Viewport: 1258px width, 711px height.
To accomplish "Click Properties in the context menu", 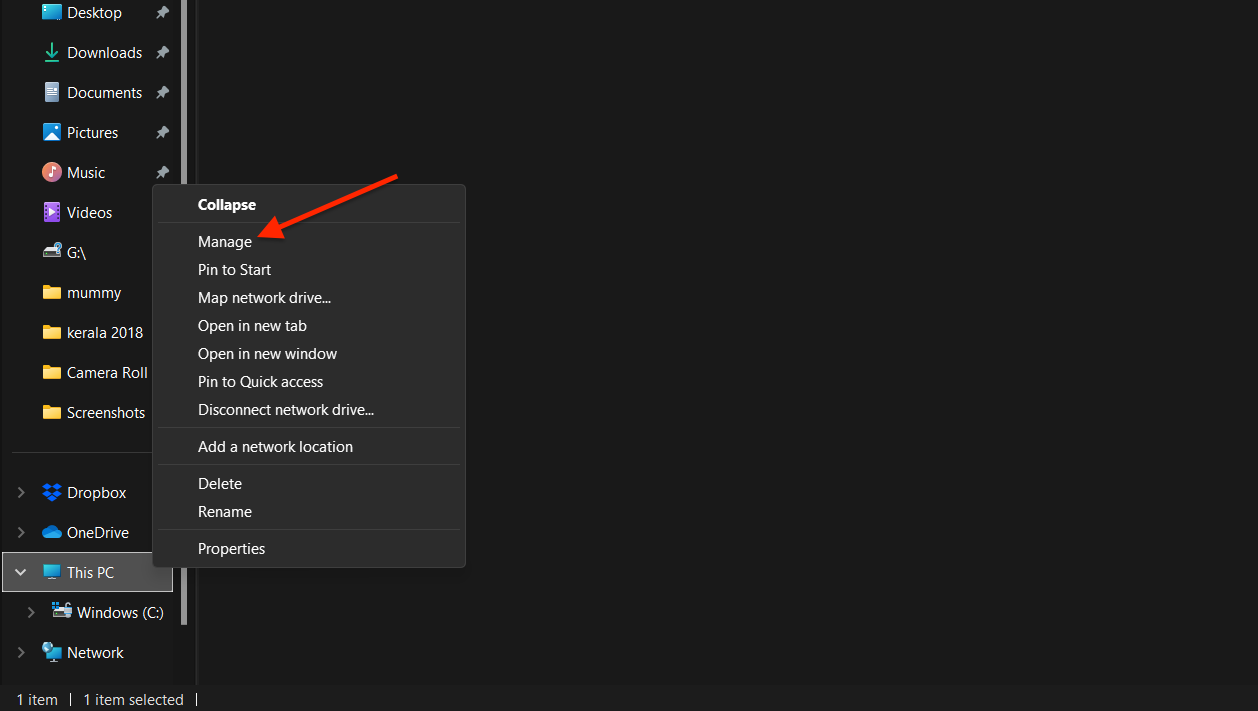I will pyautogui.click(x=231, y=549).
